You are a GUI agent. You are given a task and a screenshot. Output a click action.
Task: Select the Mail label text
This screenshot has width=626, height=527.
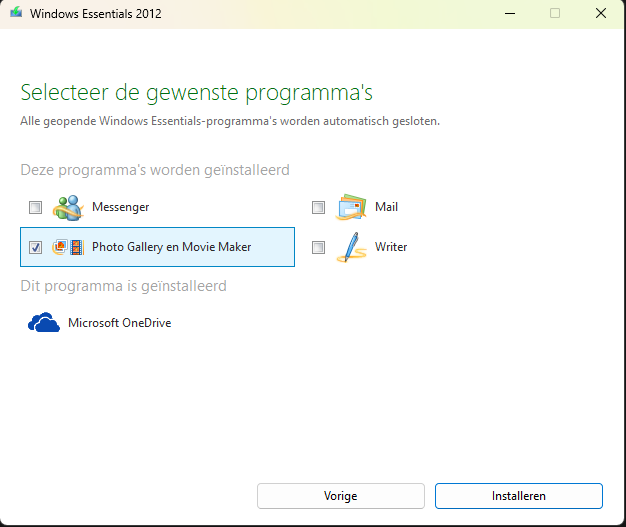(386, 207)
